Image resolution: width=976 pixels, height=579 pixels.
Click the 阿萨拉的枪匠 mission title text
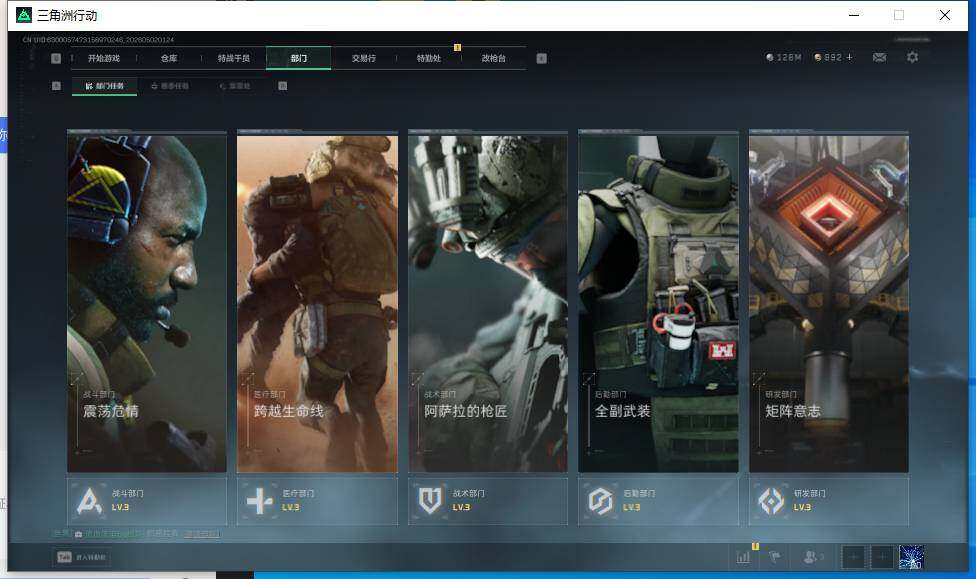tap(466, 411)
